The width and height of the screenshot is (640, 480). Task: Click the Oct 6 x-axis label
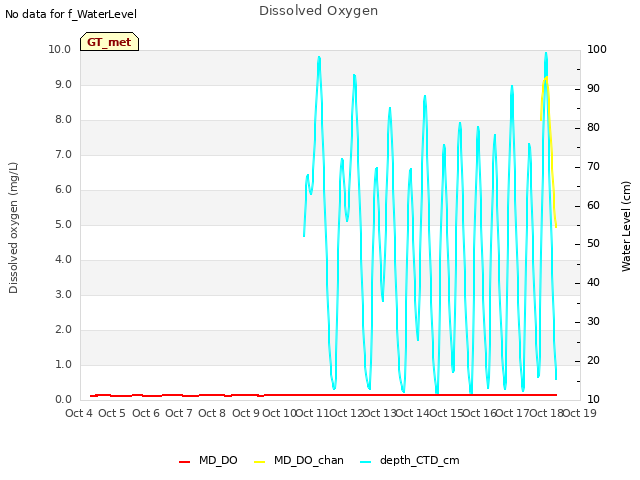[x=146, y=413]
